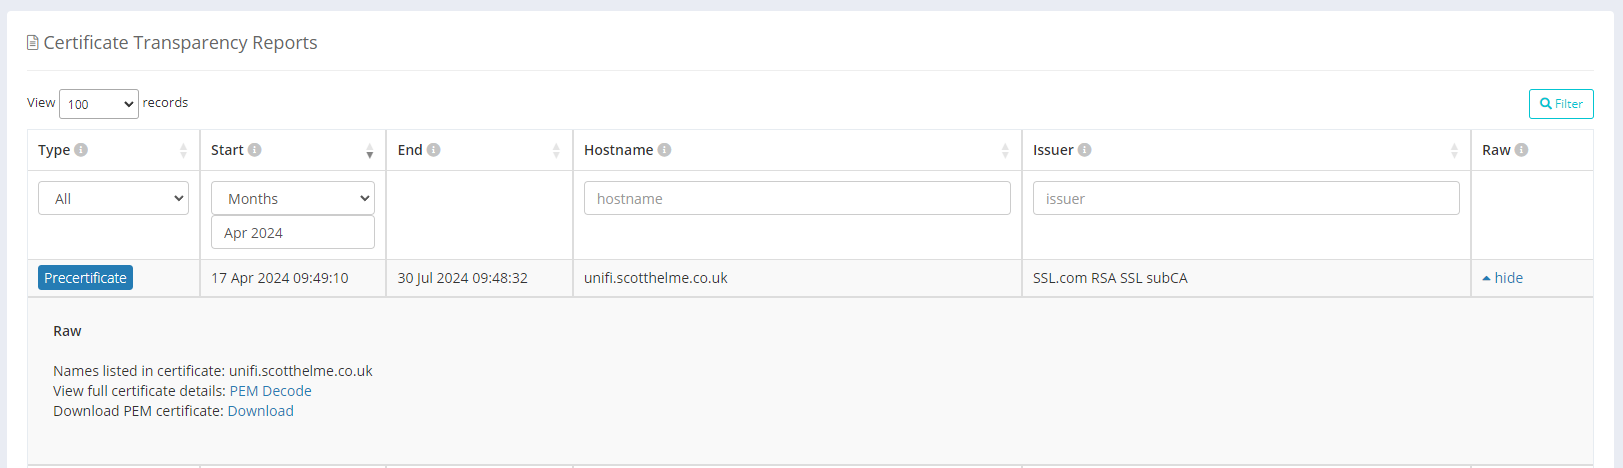Open the PEM Decode link
Viewport: 1623px width, 468px height.
coord(270,391)
